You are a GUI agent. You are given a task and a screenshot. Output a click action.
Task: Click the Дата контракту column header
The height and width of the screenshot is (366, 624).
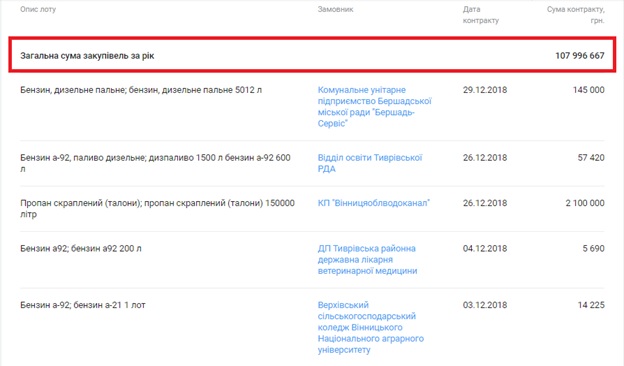pos(480,15)
